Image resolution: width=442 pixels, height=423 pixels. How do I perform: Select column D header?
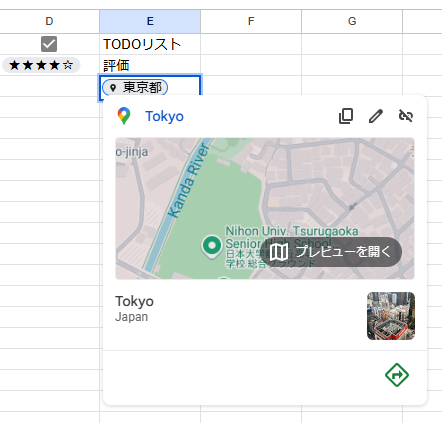(49, 21)
